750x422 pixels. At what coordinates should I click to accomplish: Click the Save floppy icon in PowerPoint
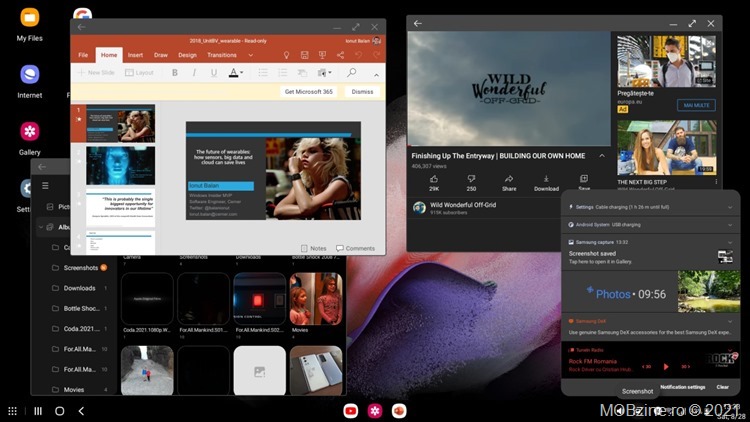click(304, 55)
